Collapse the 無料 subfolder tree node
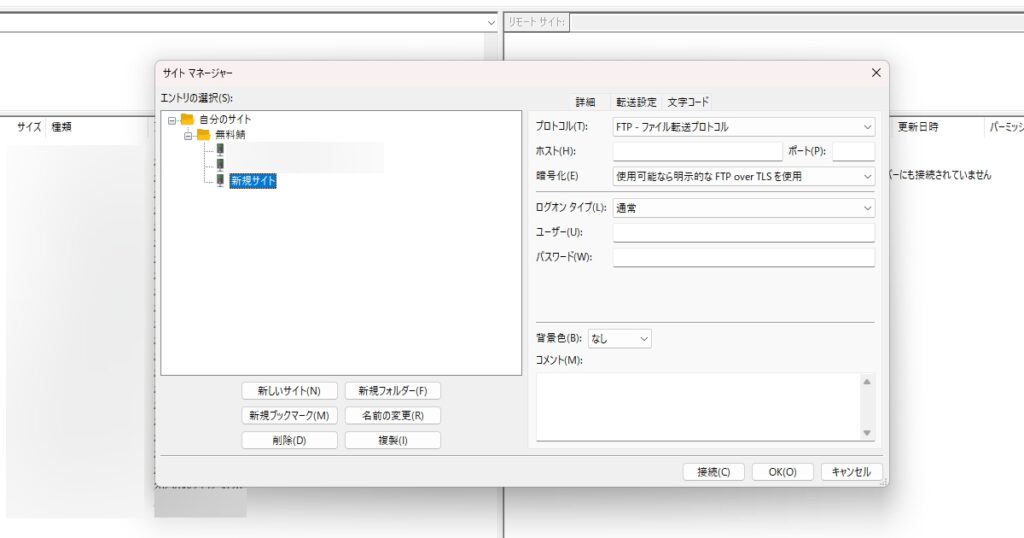 tap(188, 135)
